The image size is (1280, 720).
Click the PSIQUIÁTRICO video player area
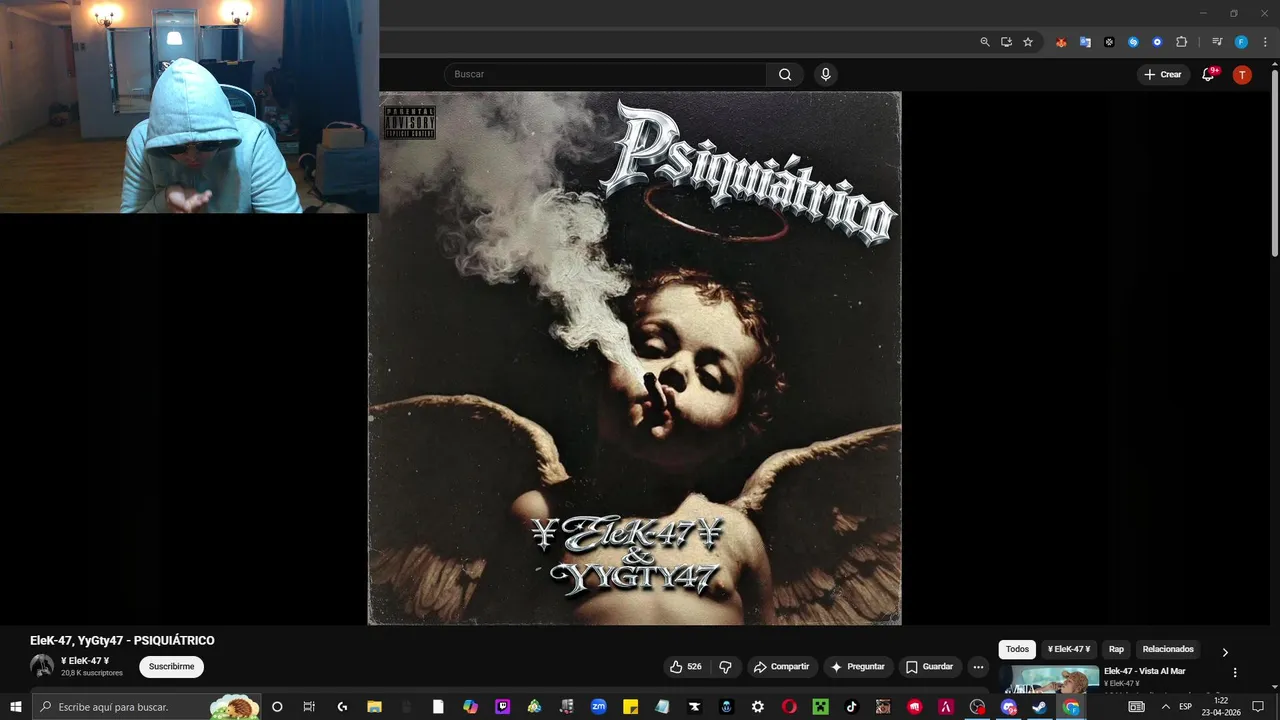[634, 358]
